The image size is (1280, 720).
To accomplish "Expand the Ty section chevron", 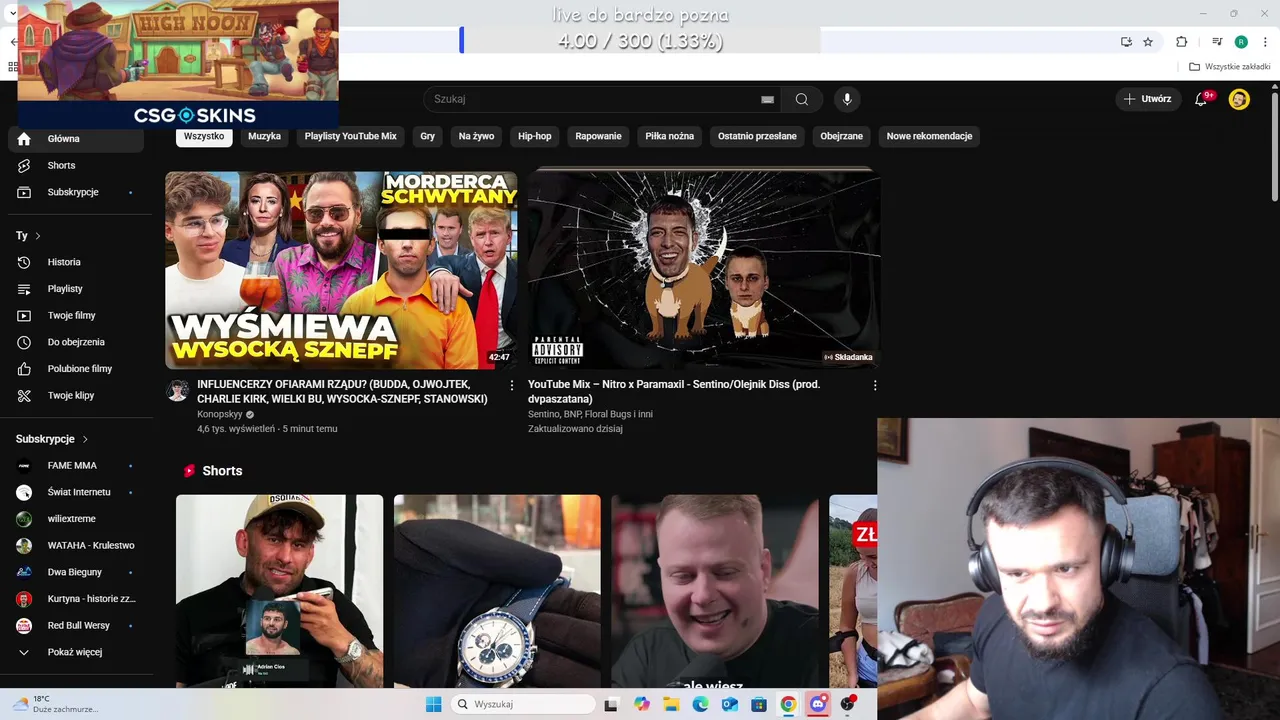I will tap(38, 236).
